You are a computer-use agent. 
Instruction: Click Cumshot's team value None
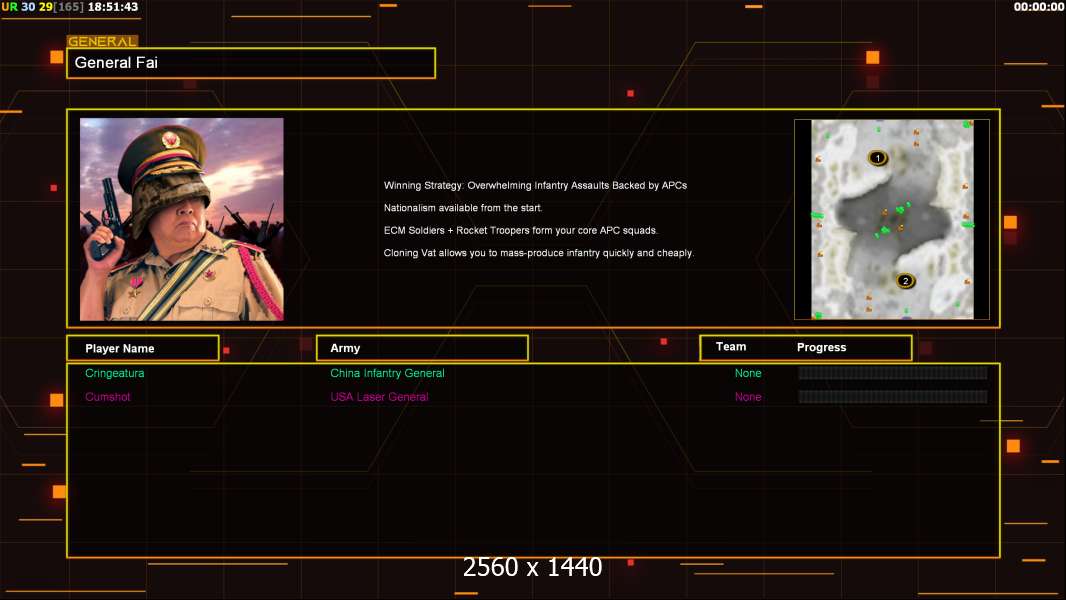point(748,397)
